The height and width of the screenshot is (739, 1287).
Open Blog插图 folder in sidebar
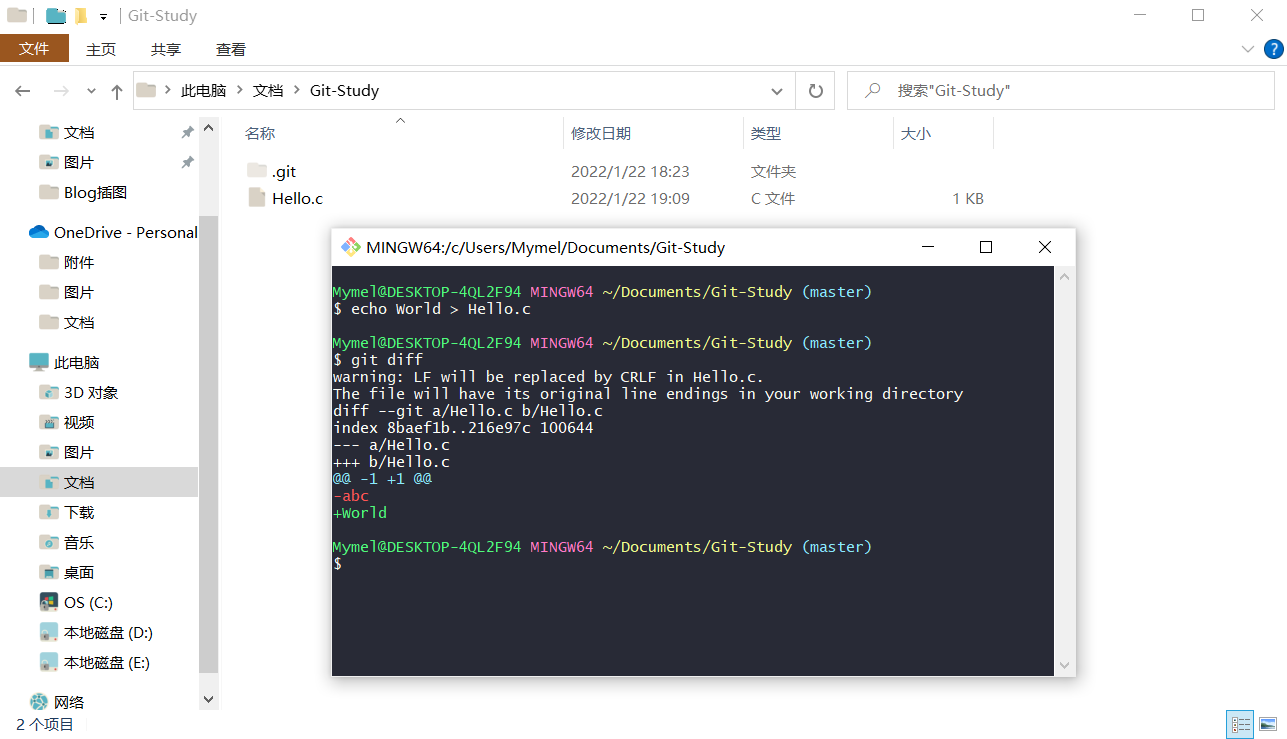(x=95, y=192)
